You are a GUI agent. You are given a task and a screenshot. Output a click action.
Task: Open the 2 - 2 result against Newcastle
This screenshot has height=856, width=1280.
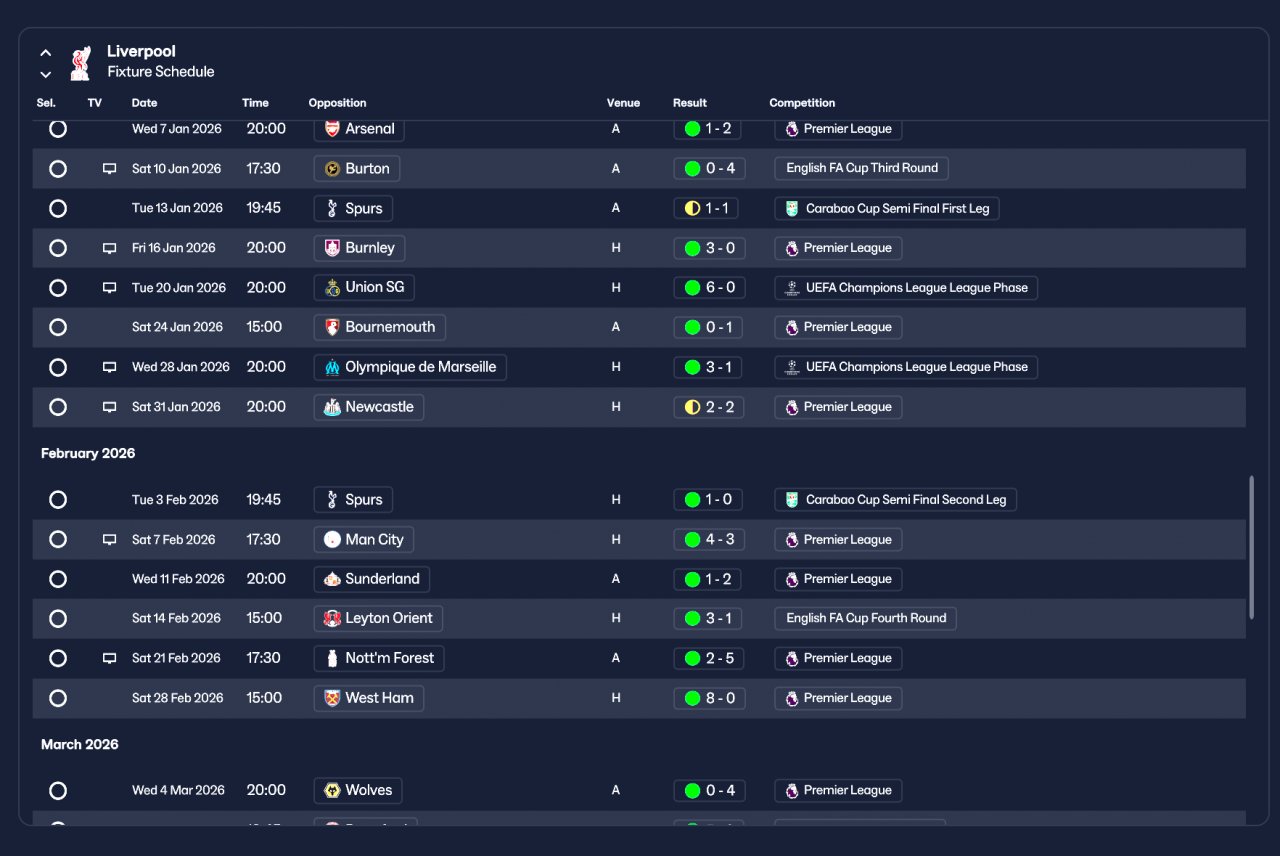pyautogui.click(x=709, y=407)
